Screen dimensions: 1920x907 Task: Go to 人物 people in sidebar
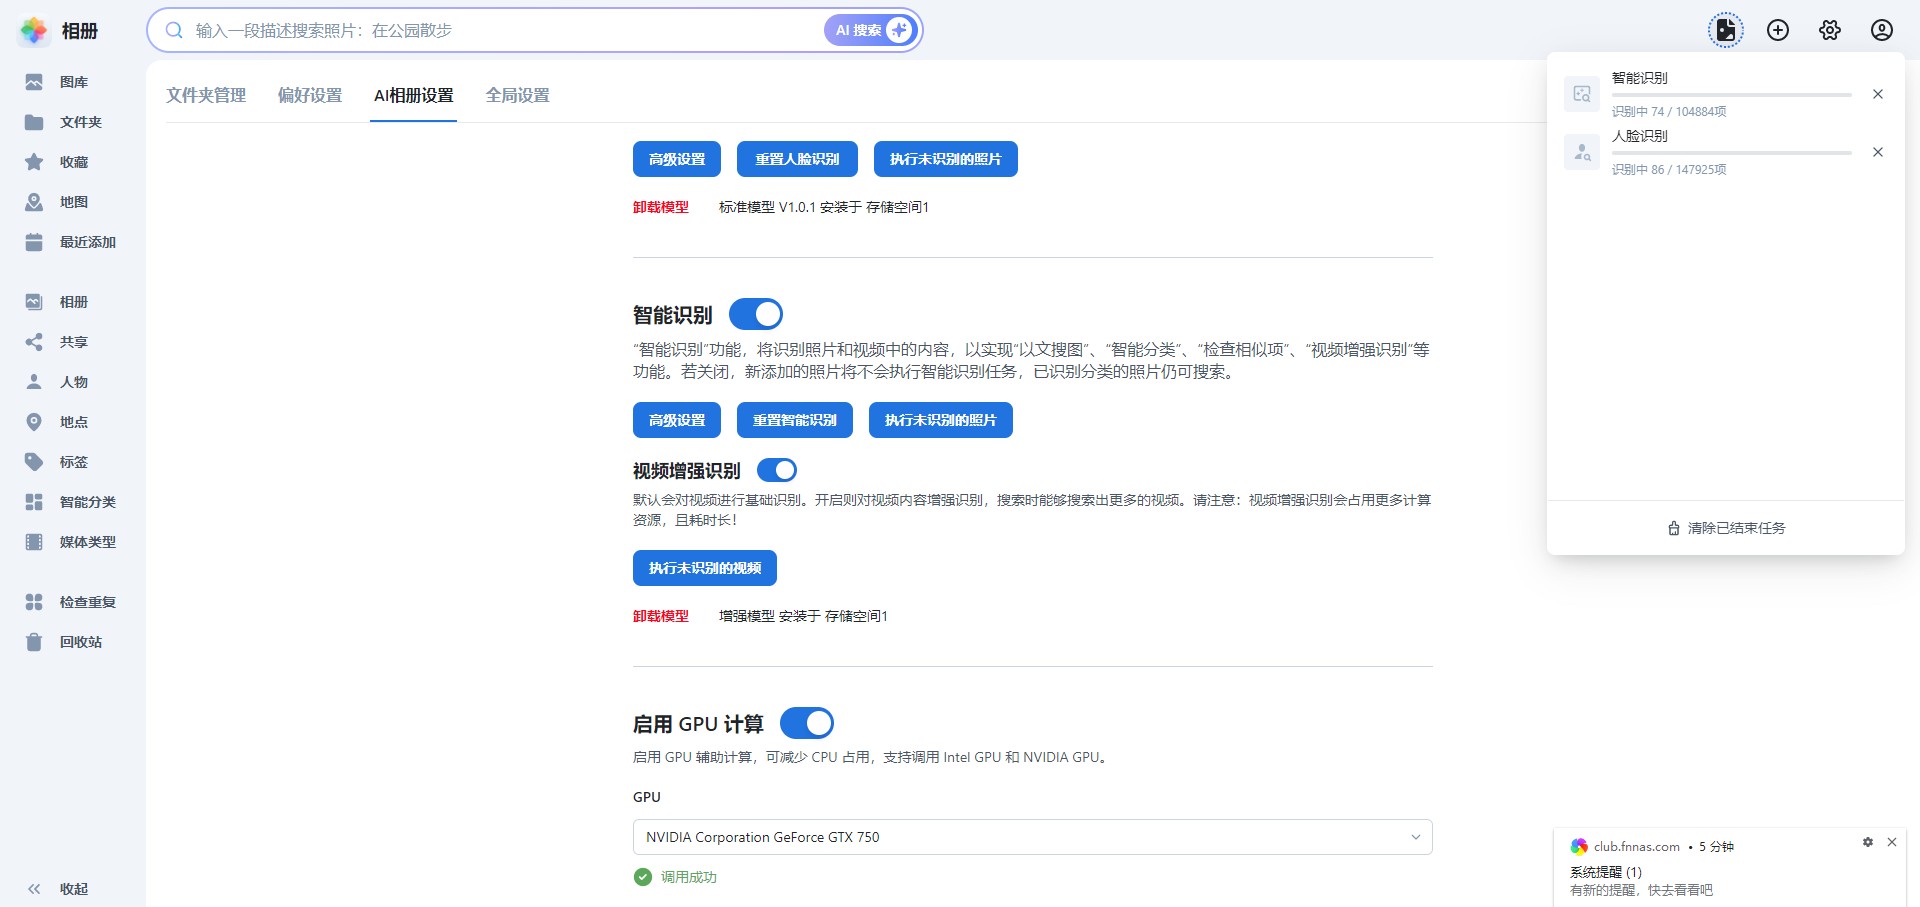(x=72, y=382)
